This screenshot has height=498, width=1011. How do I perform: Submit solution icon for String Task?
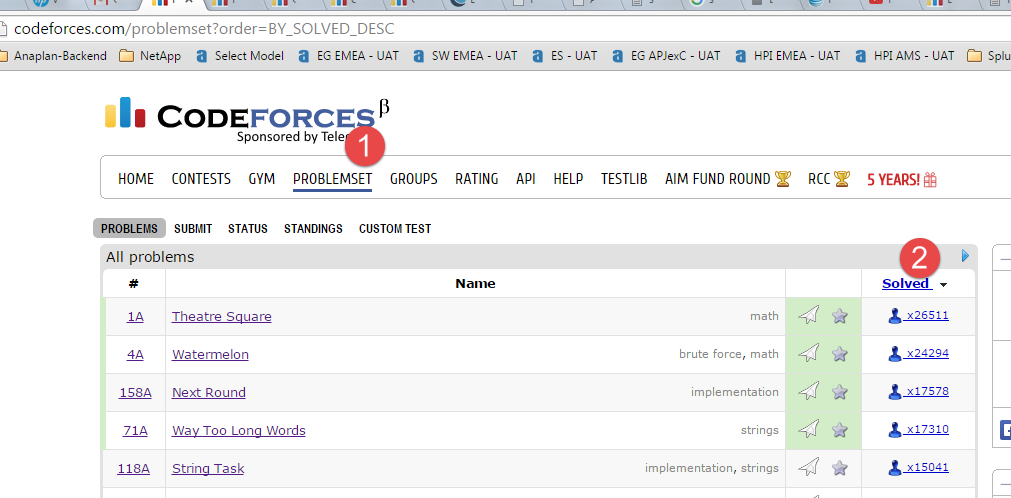click(x=809, y=467)
